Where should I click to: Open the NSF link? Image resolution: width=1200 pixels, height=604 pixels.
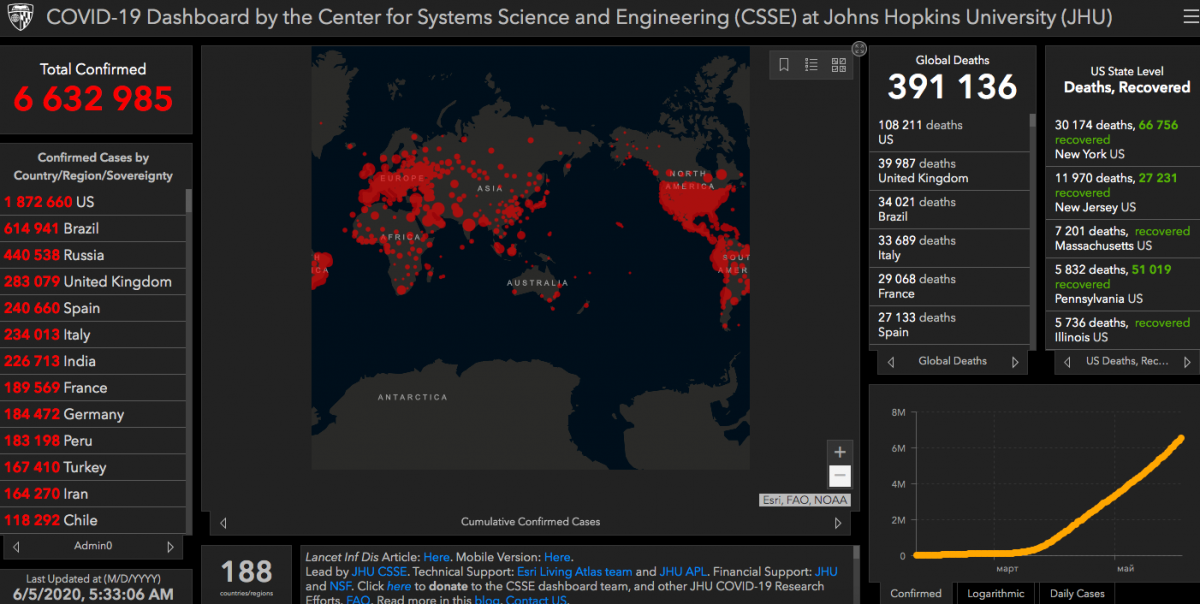342,586
